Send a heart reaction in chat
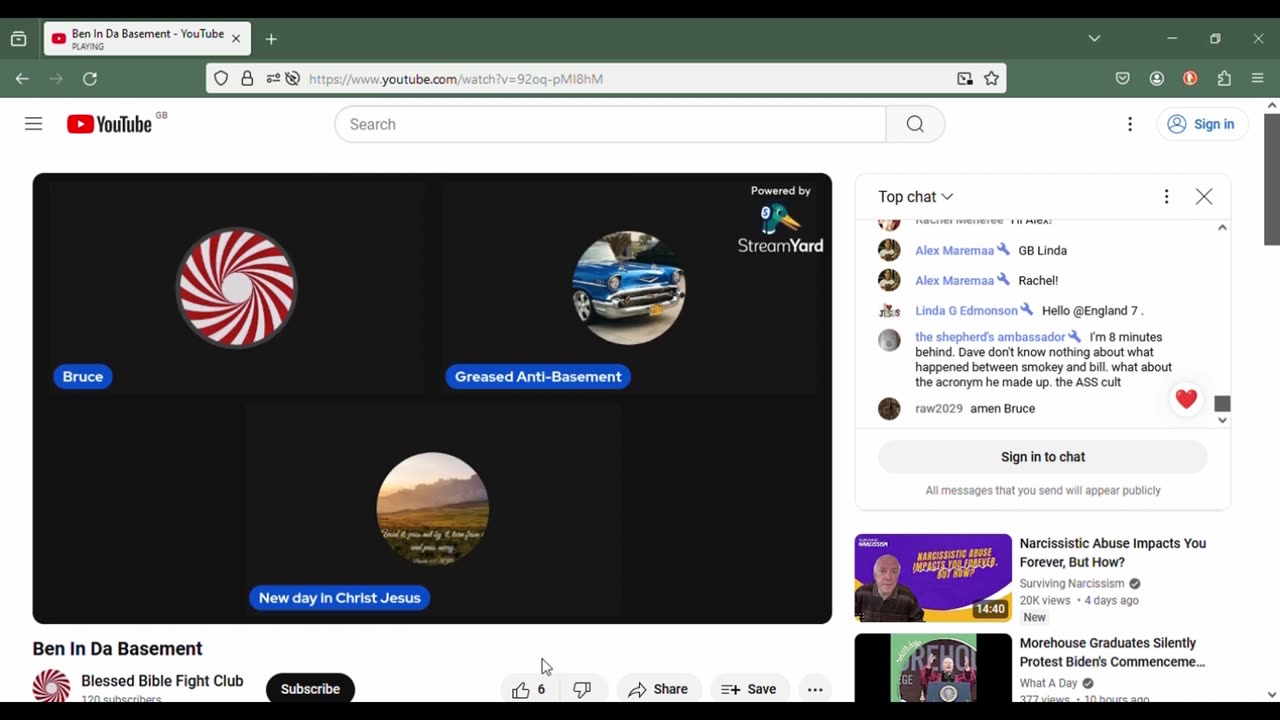Image resolution: width=1280 pixels, height=720 pixels. (1186, 400)
